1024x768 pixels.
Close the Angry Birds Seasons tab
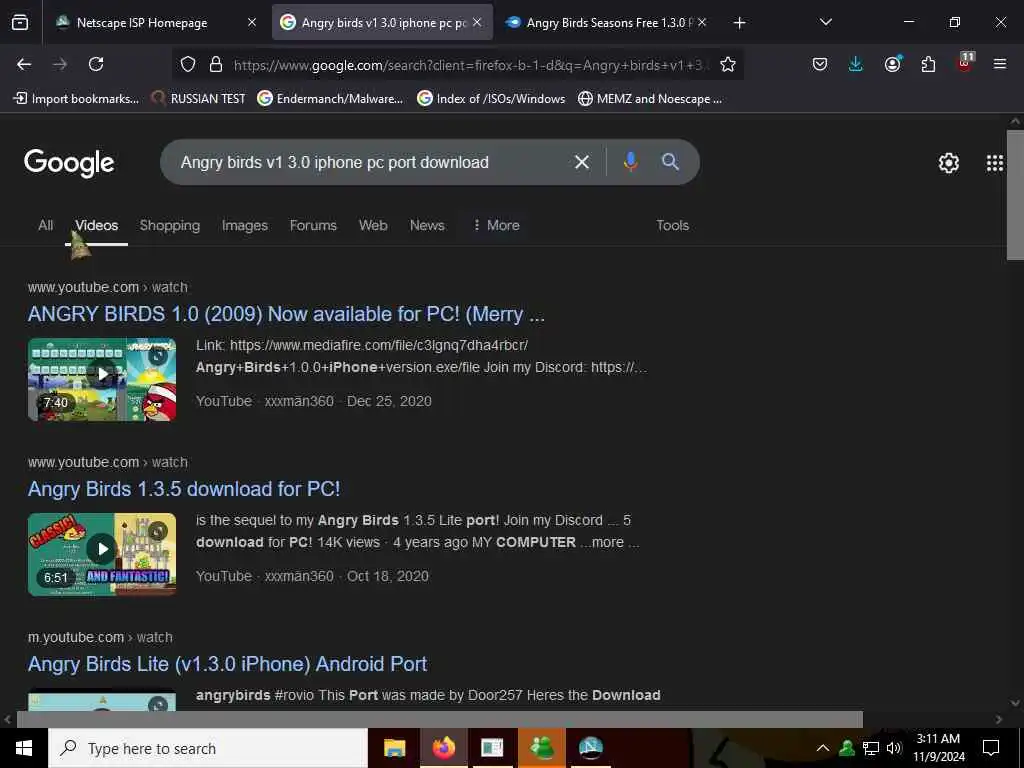(x=702, y=22)
